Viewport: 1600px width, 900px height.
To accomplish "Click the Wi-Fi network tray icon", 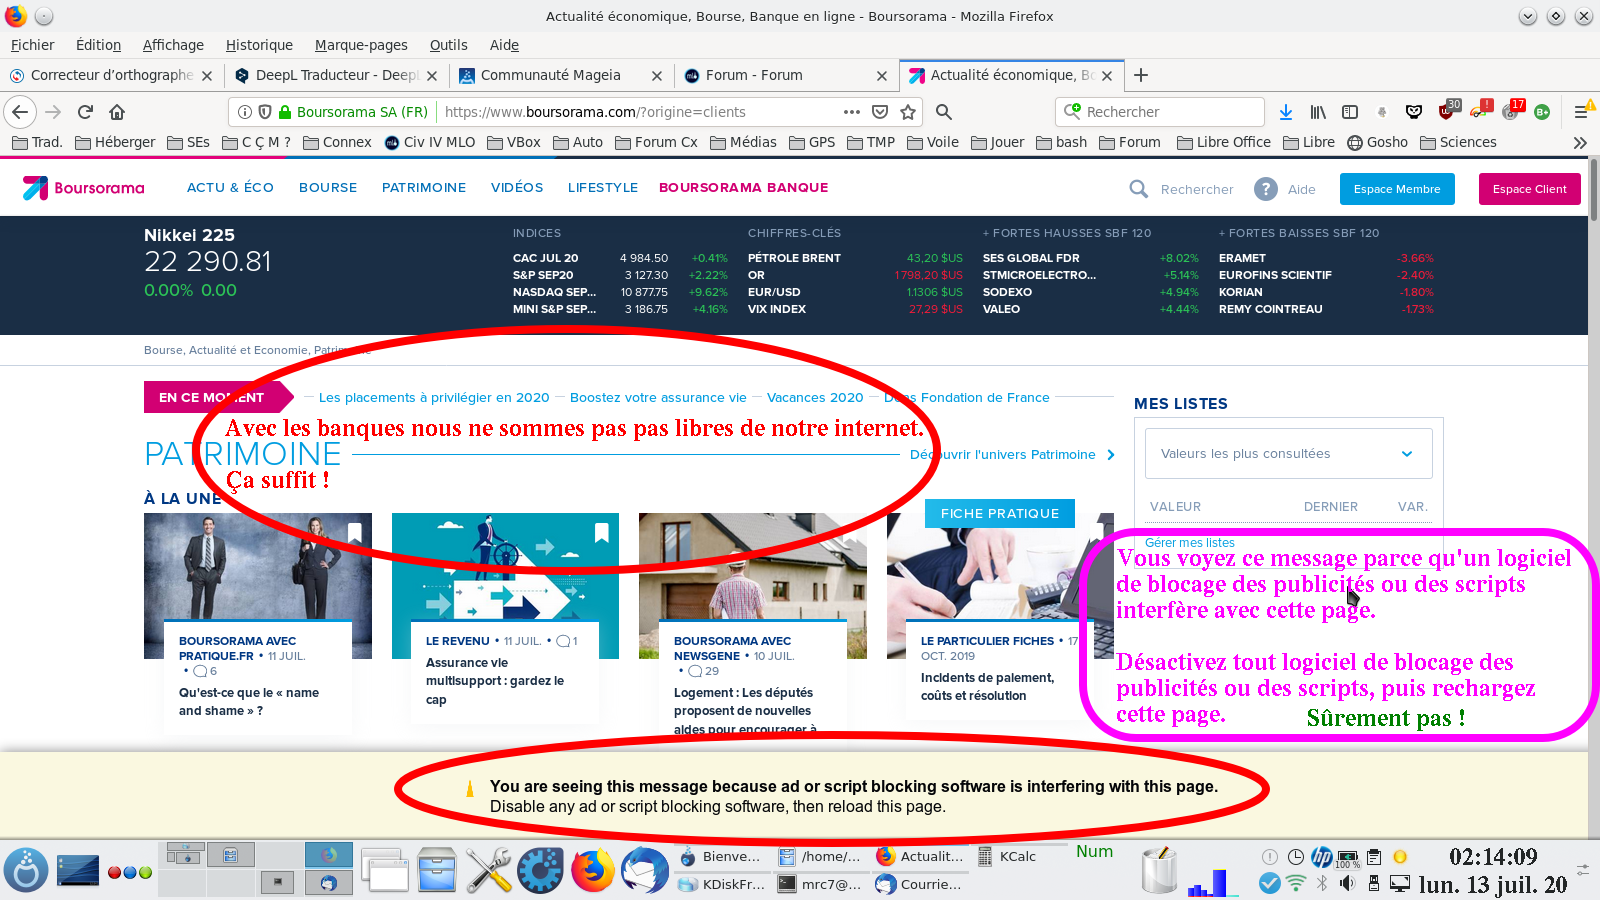I will [x=1296, y=883].
